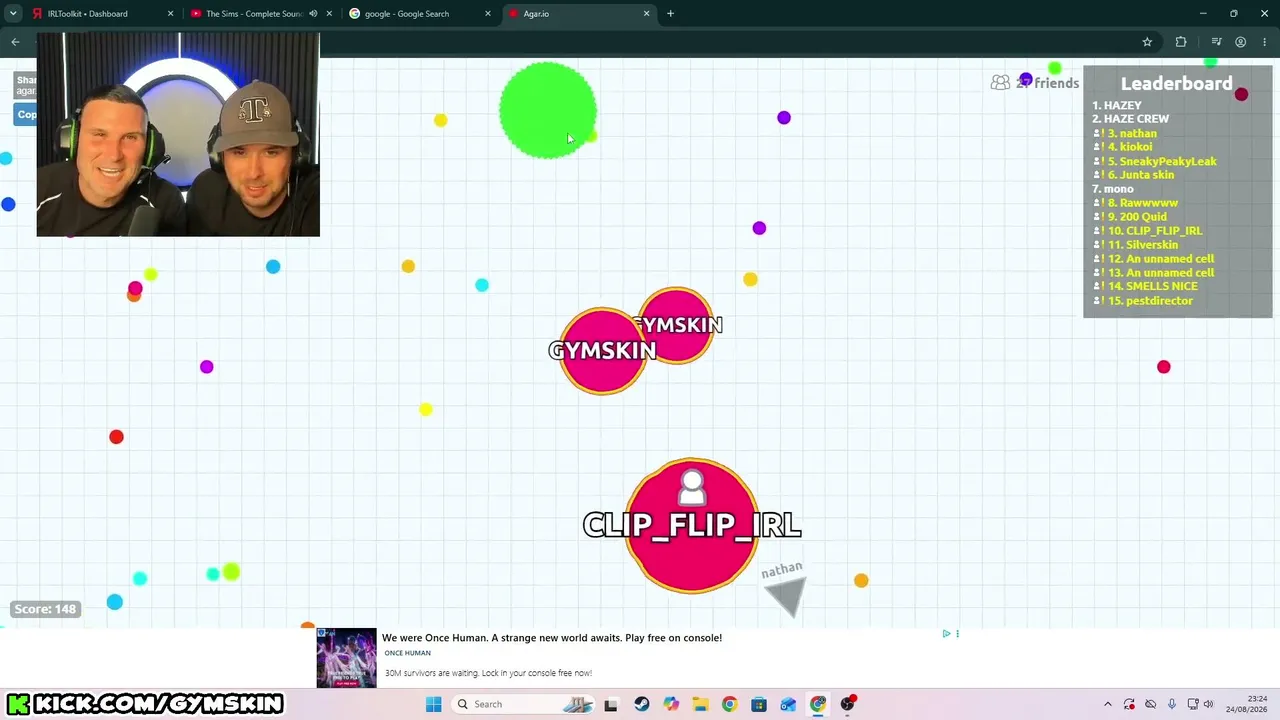Open the browser extensions menu
Image resolution: width=1280 pixels, height=720 pixels.
1181,42
